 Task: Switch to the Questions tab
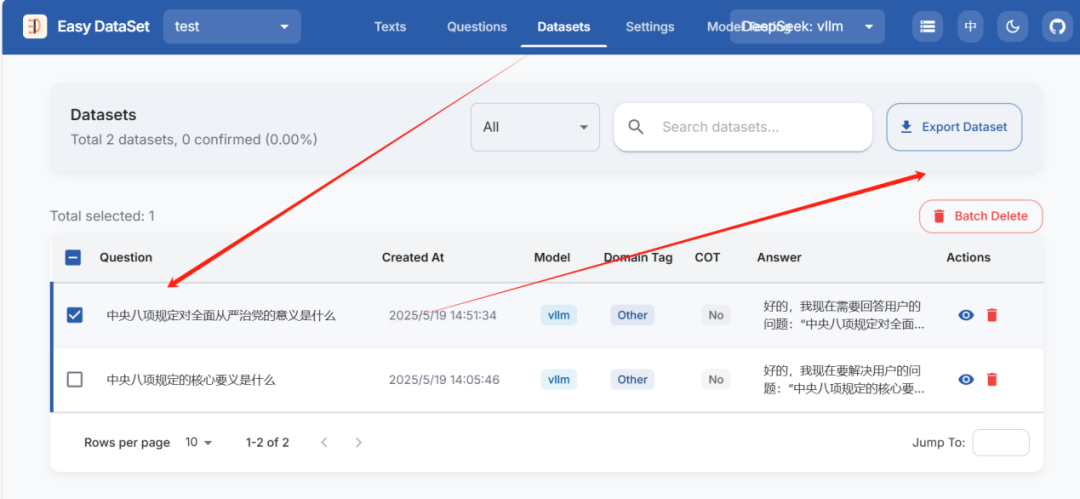point(477,27)
